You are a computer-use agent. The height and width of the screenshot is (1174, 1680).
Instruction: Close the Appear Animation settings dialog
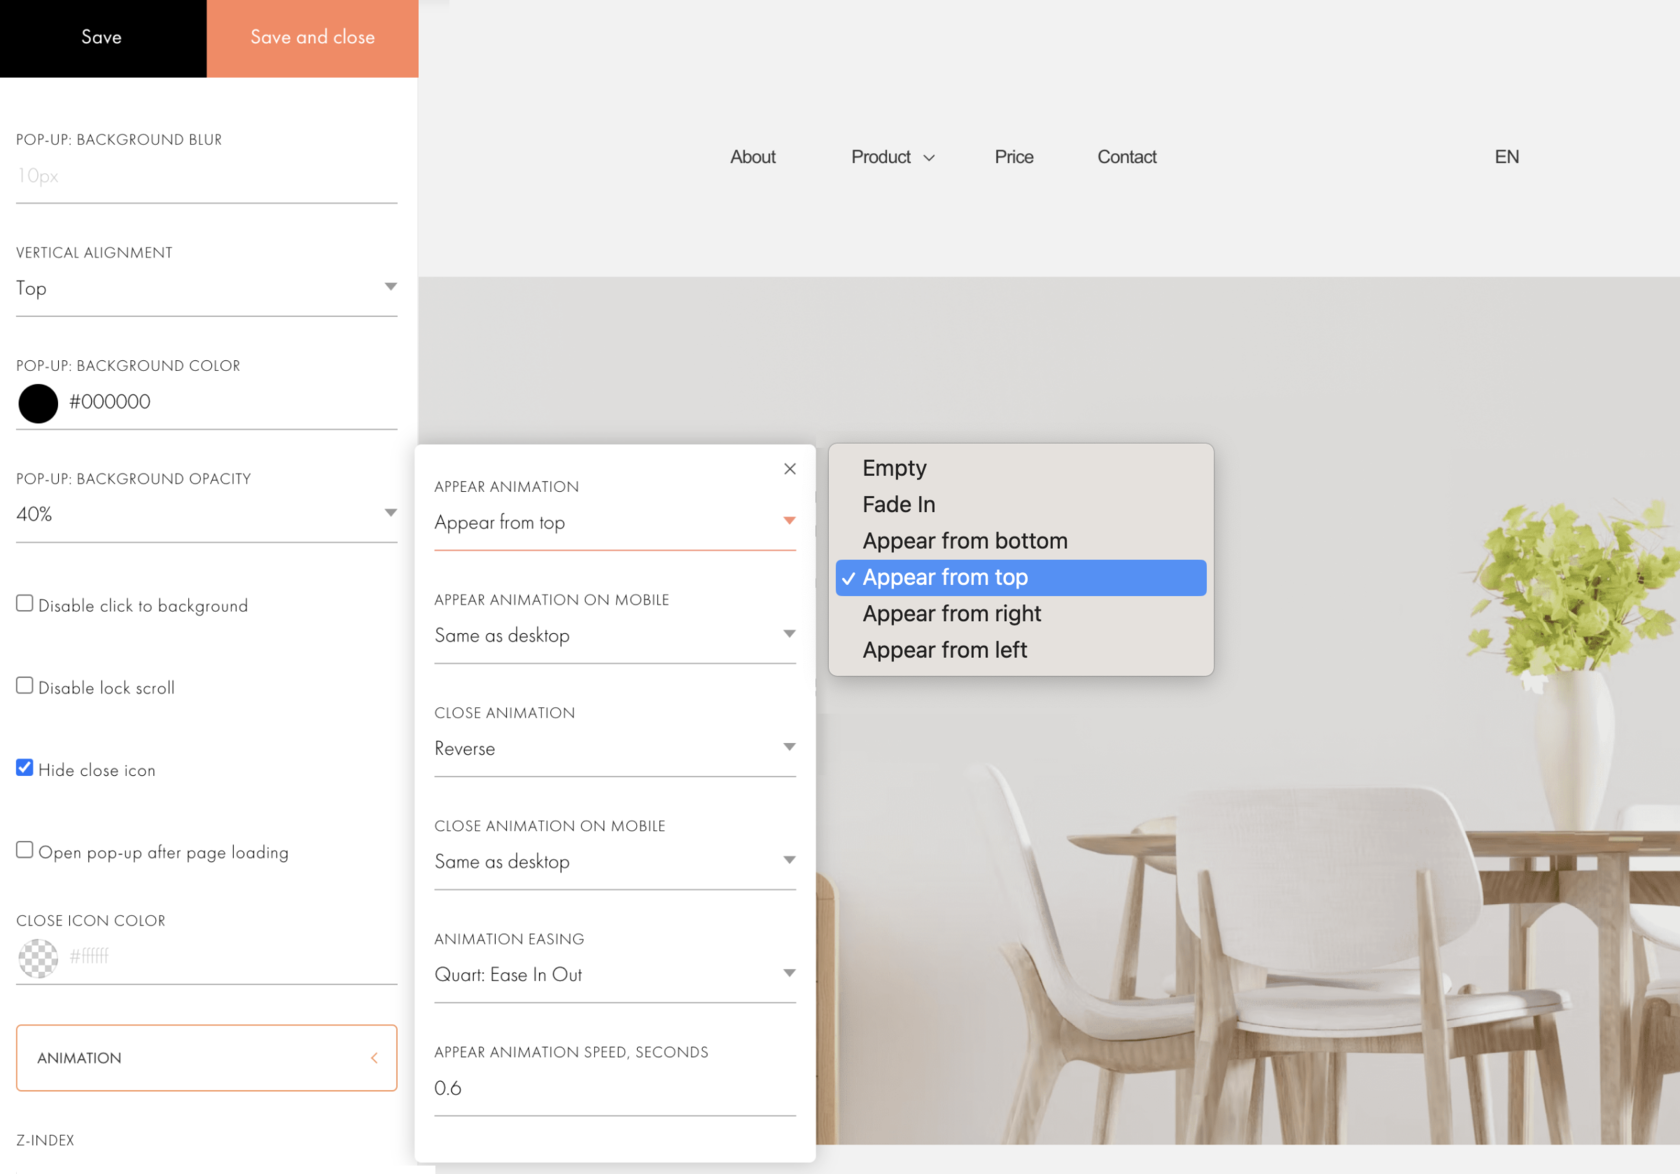point(789,468)
